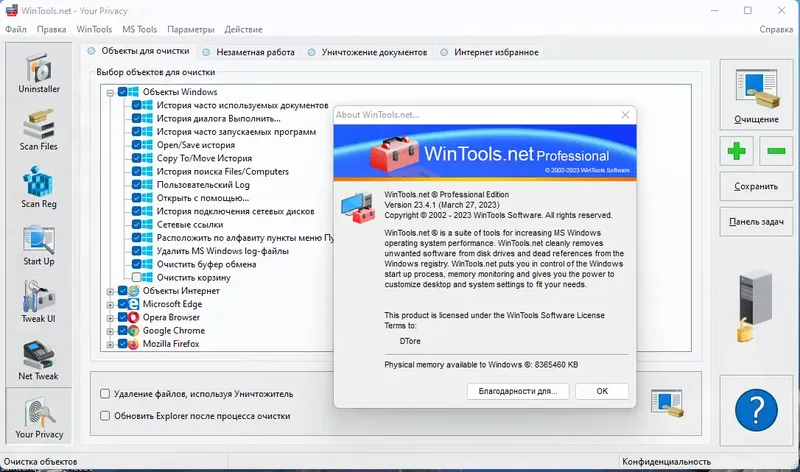
Task: Enable the Очистить корзину checkbox
Action: [136, 278]
